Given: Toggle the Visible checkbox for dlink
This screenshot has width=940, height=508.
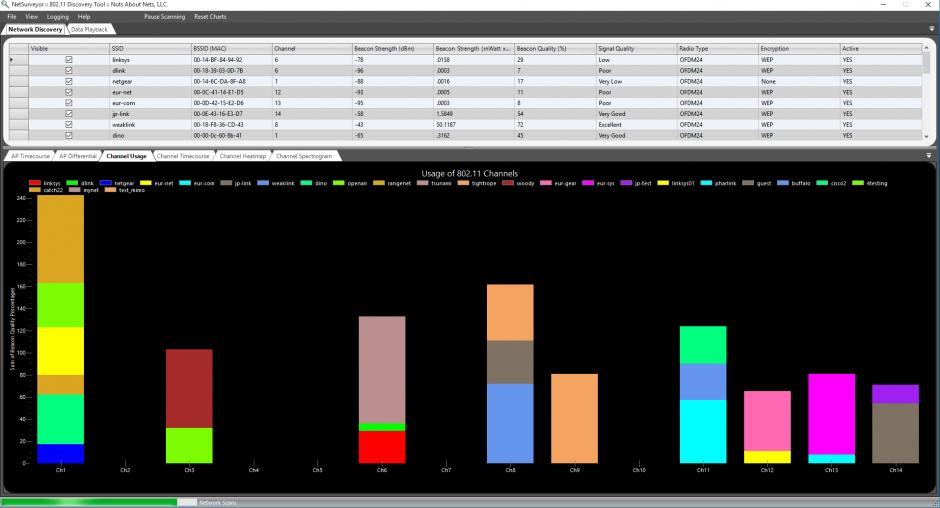Looking at the screenshot, I should pyautogui.click(x=69, y=70).
